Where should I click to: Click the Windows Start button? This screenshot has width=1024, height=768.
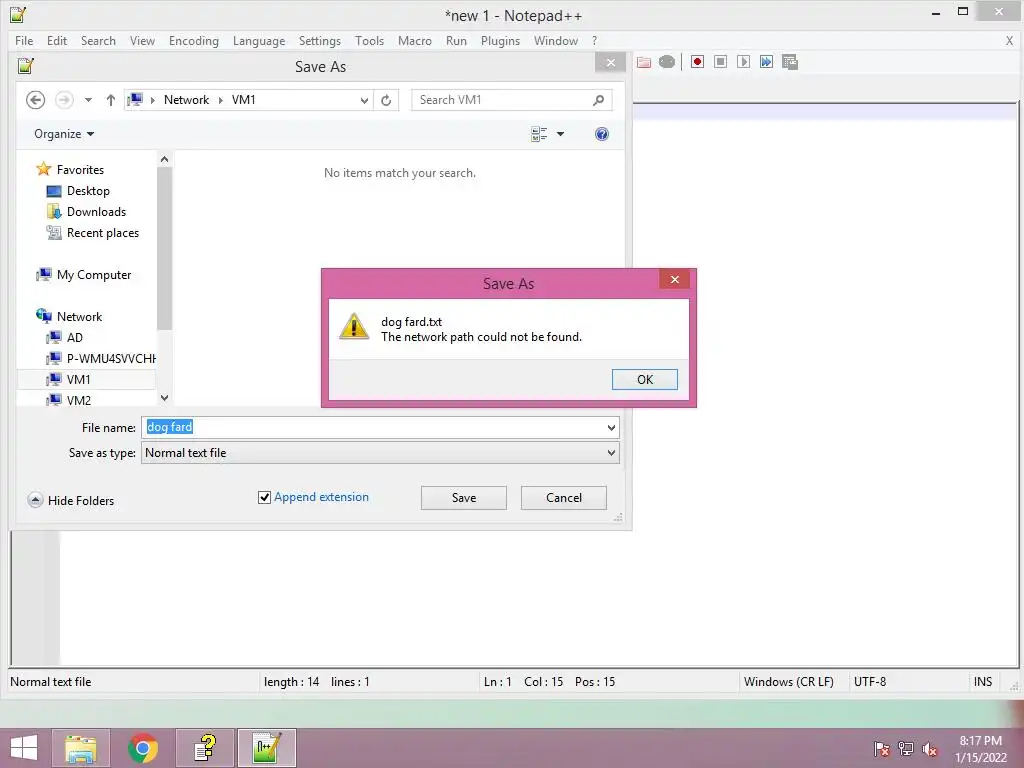[24, 748]
